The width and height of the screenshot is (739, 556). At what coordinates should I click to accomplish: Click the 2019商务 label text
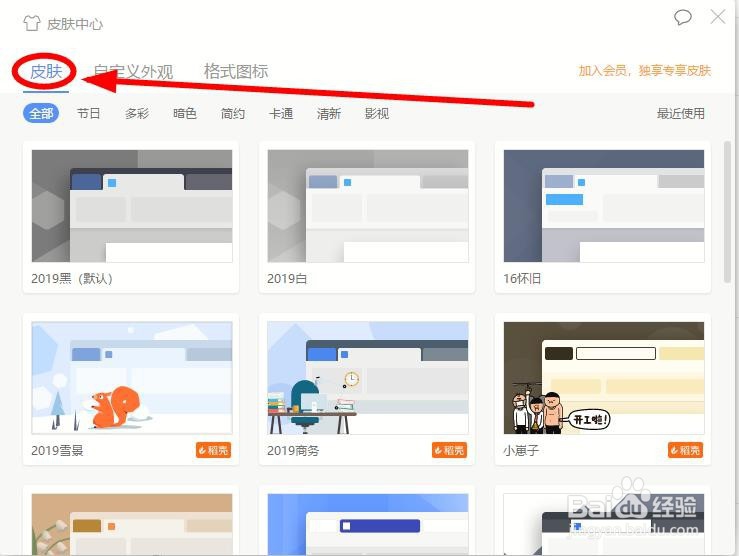293,450
